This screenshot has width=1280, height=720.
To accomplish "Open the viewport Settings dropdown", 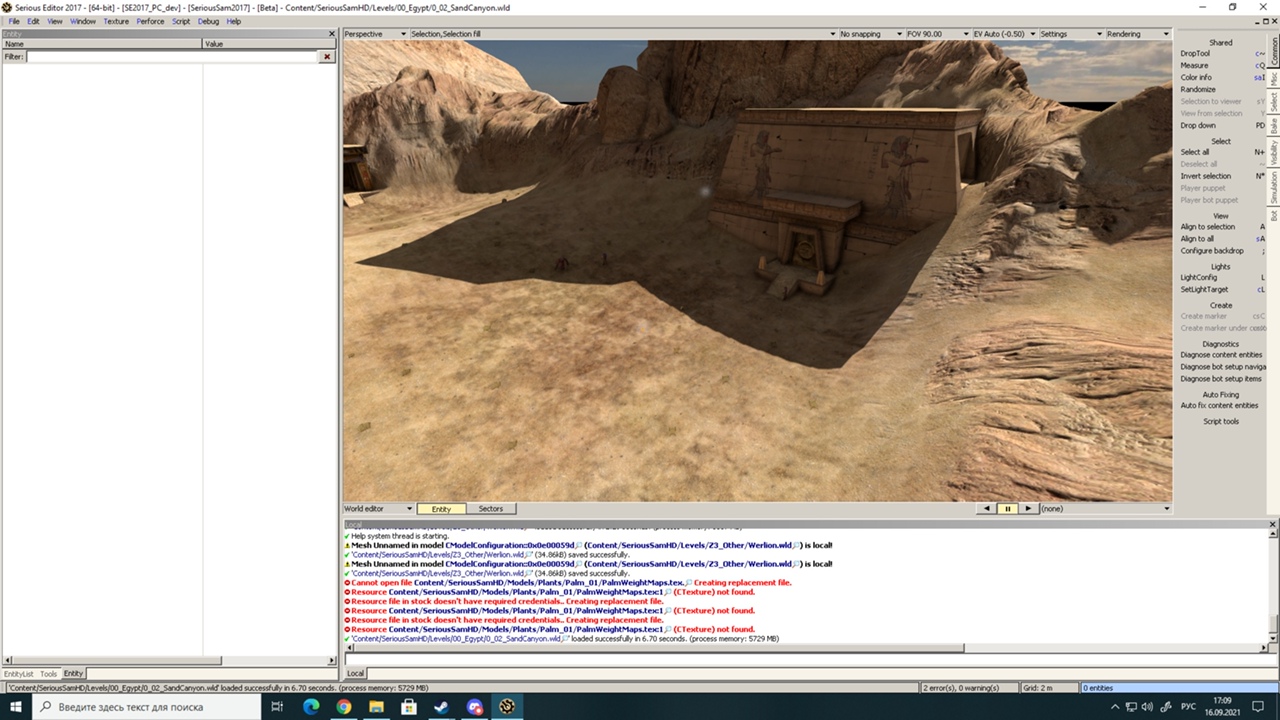I will pyautogui.click(x=1070, y=34).
